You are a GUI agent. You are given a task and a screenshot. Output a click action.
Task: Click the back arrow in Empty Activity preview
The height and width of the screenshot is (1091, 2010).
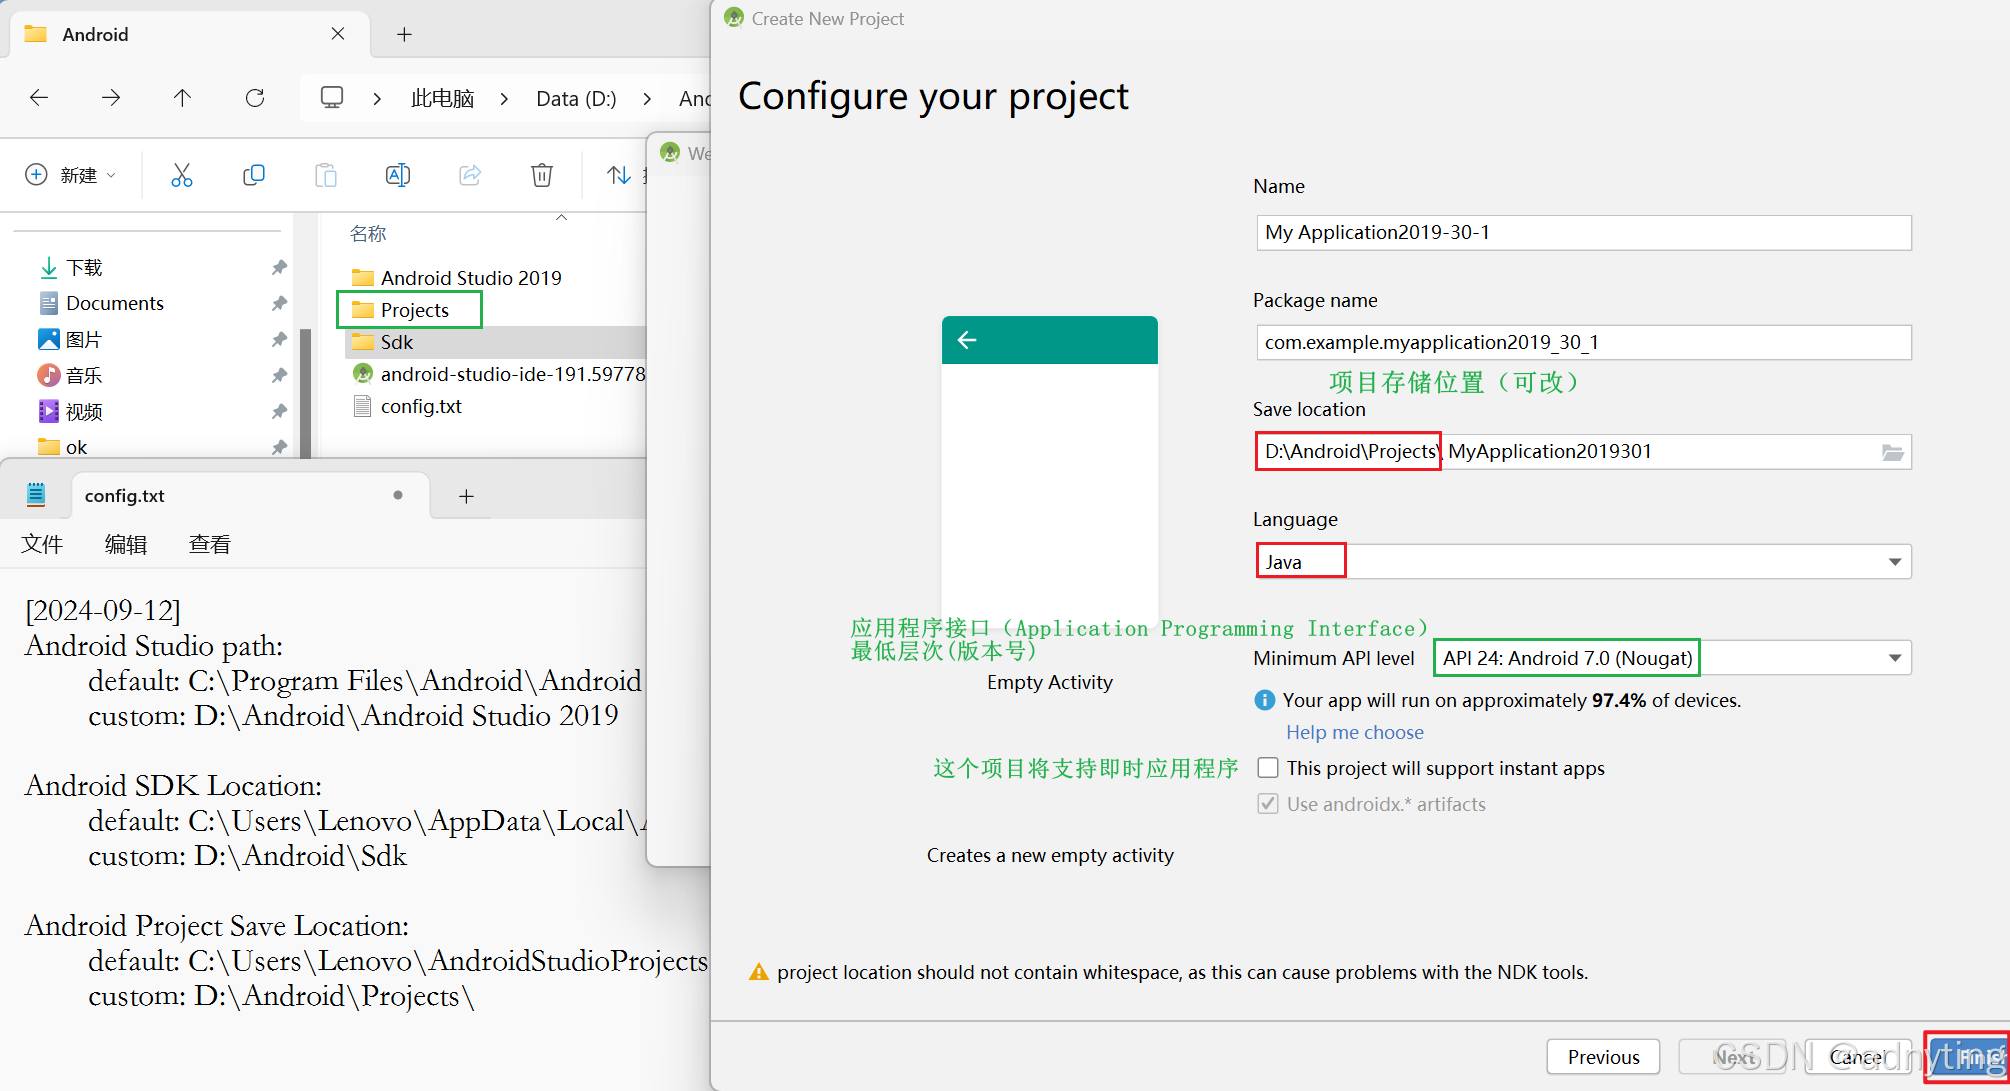click(x=967, y=340)
